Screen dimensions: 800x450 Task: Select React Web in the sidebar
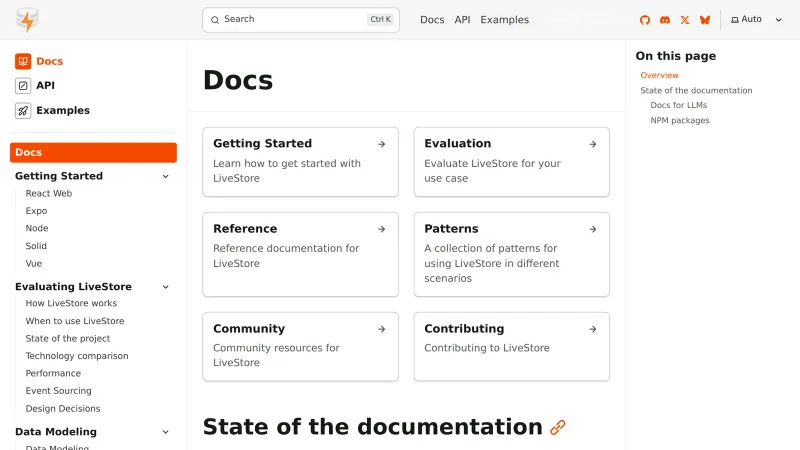click(49, 194)
